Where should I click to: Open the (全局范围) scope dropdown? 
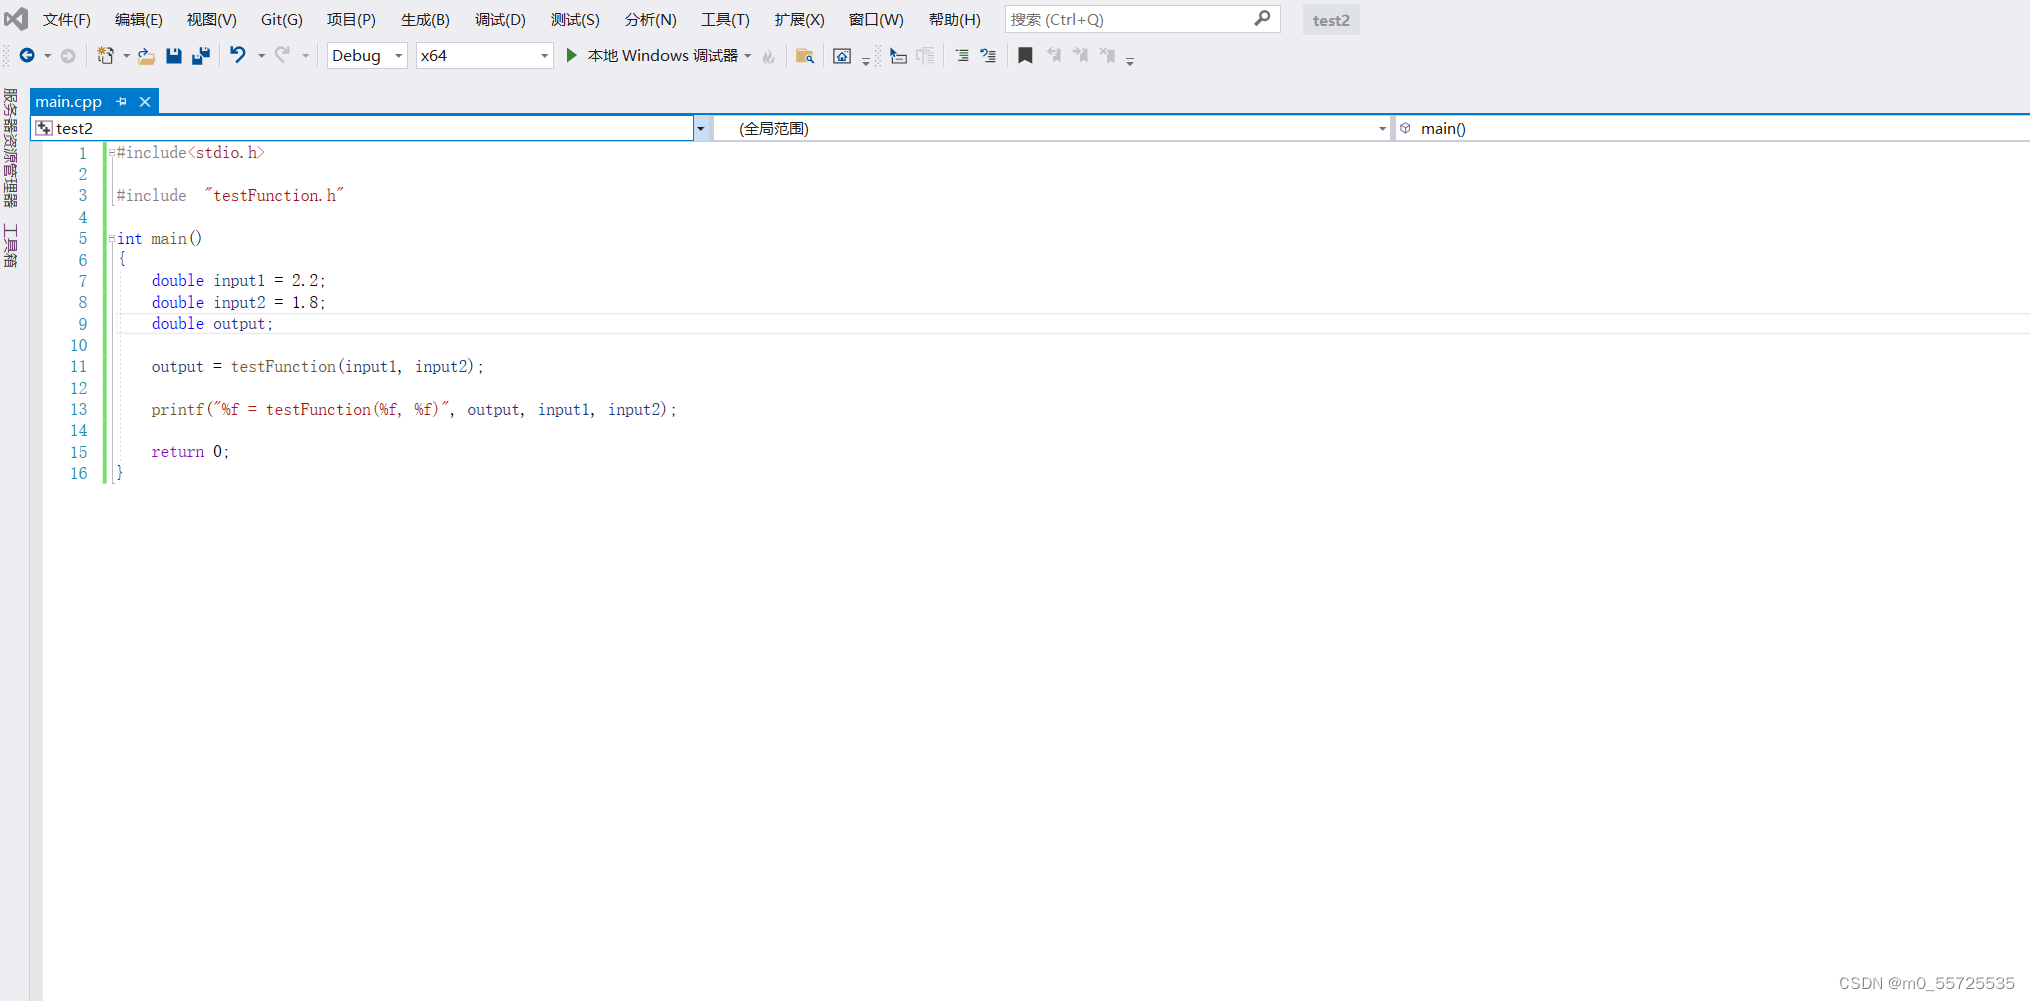pos(1382,128)
